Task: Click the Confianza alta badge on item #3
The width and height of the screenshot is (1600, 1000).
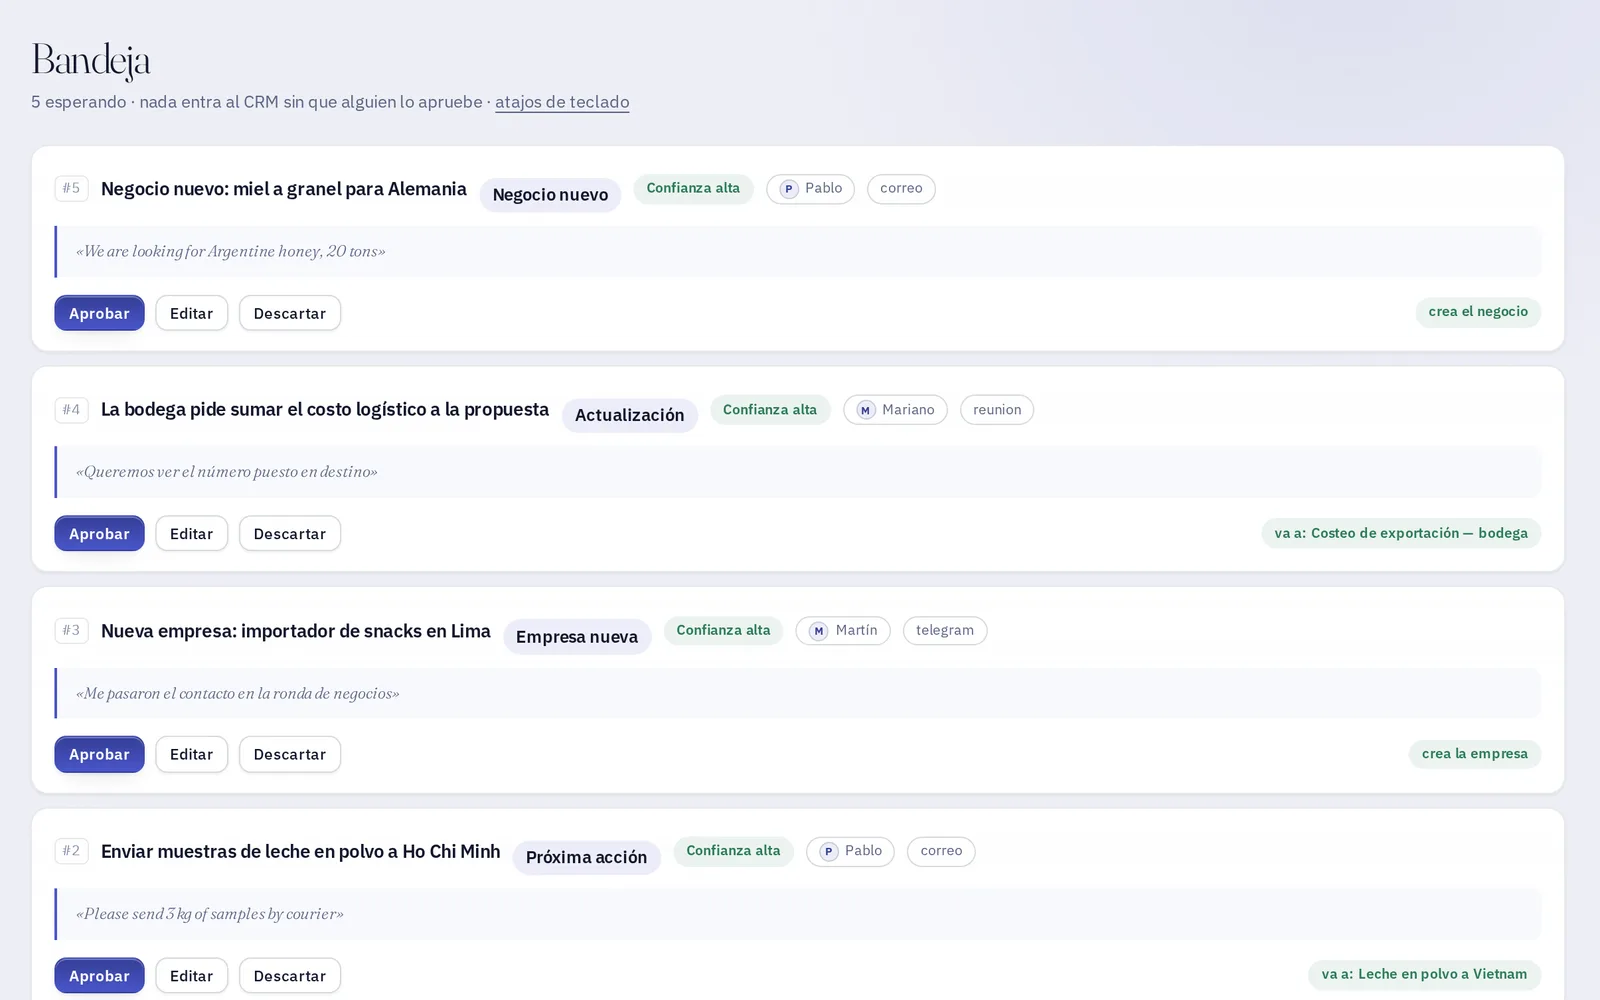Action: tap(723, 630)
